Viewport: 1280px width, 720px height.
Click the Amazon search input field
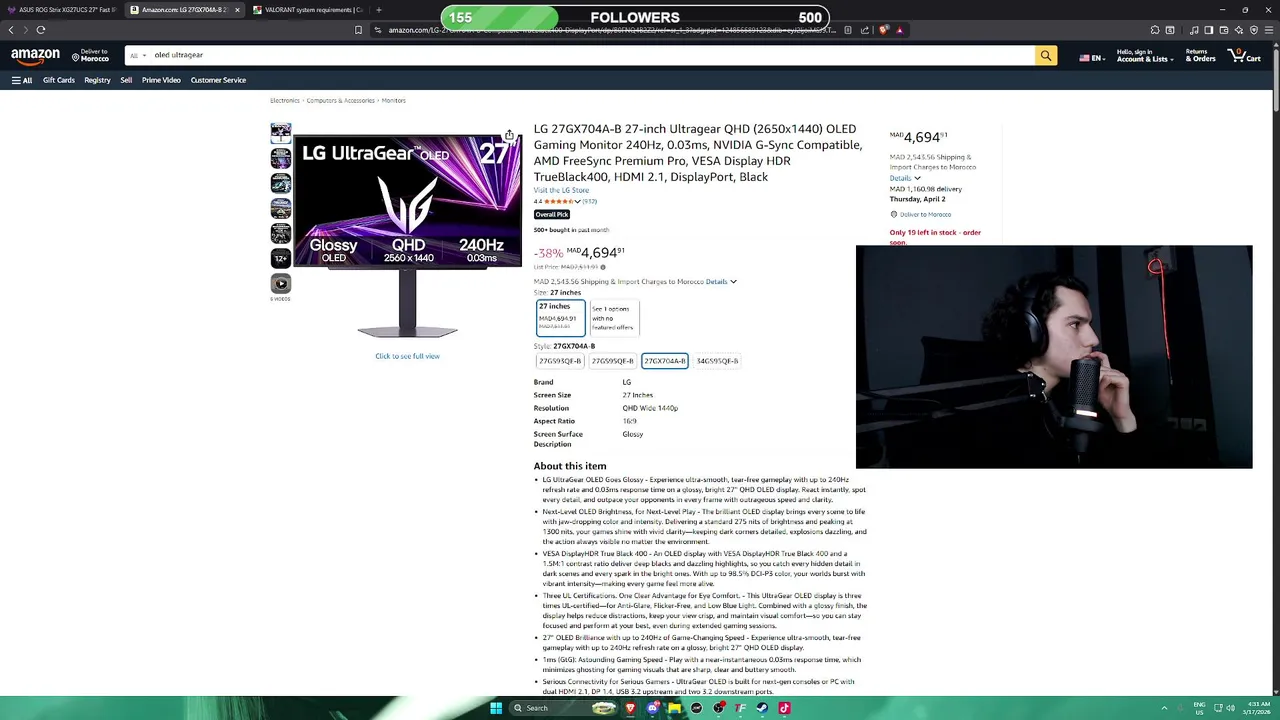tap(592, 56)
